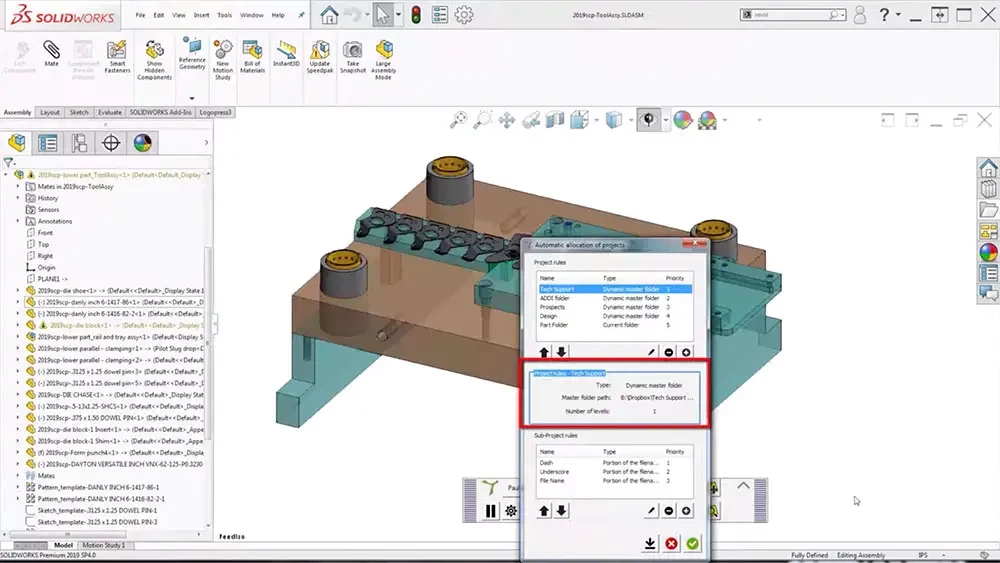1000x563 pixels.
Task: Edit selected project rule with pencil
Action: (651, 352)
